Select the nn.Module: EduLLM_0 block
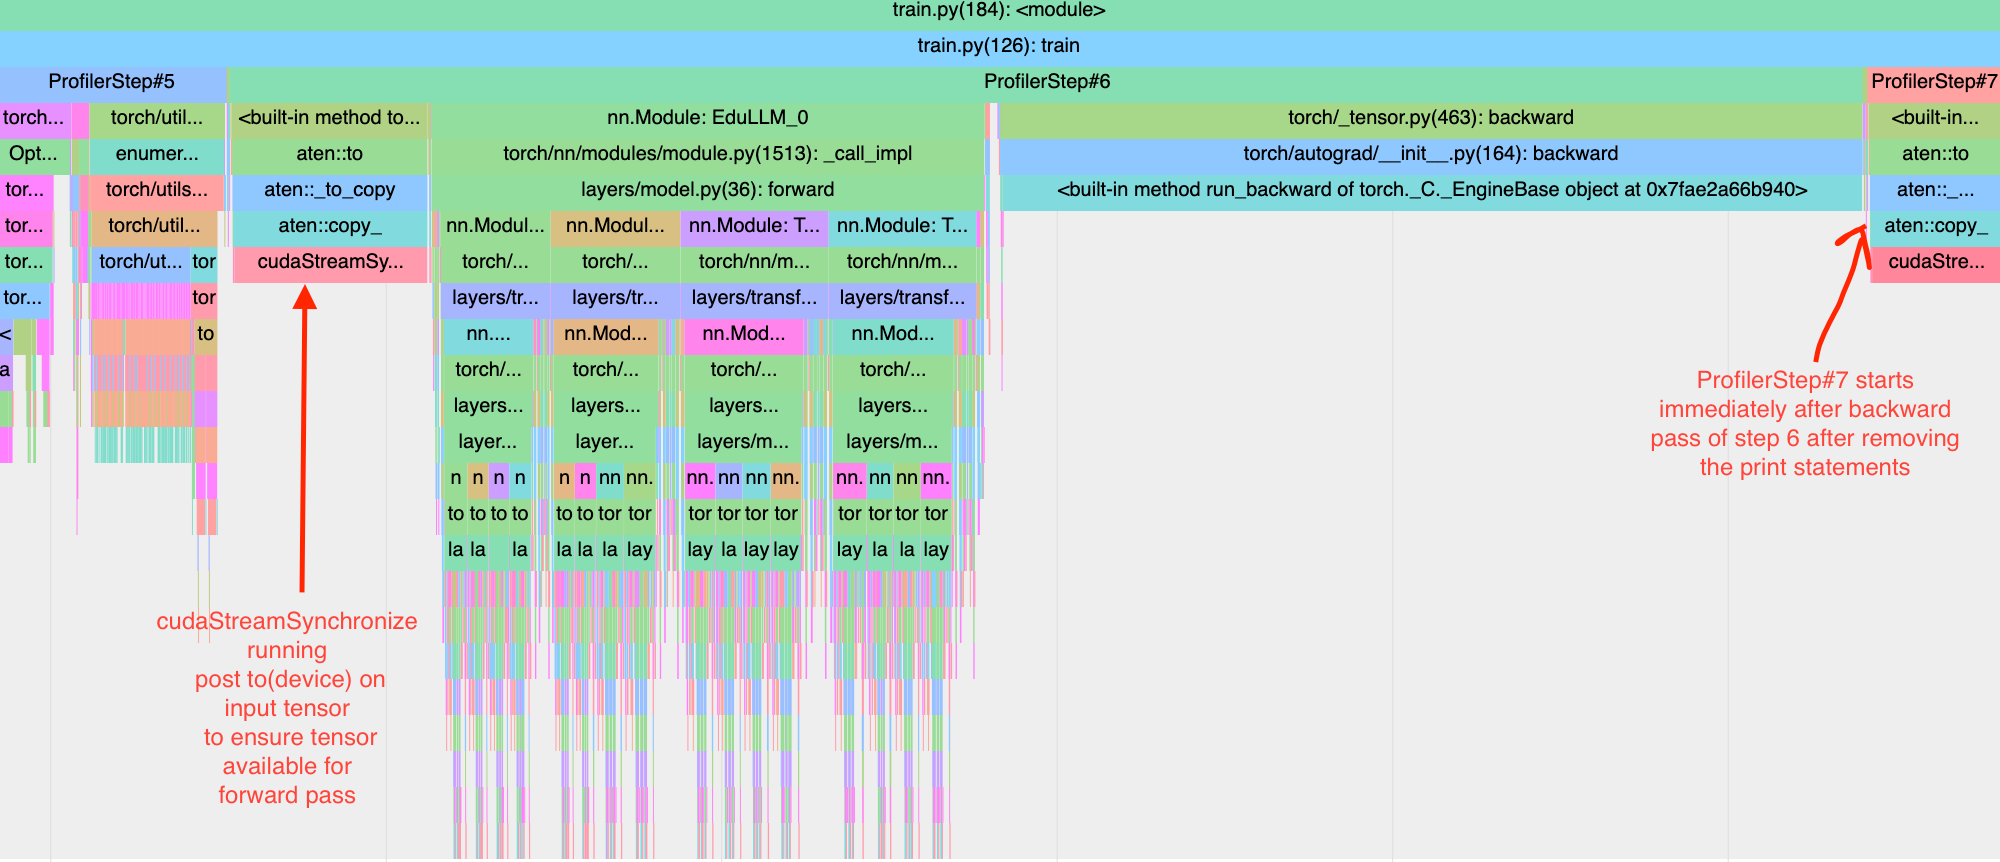 click(707, 118)
